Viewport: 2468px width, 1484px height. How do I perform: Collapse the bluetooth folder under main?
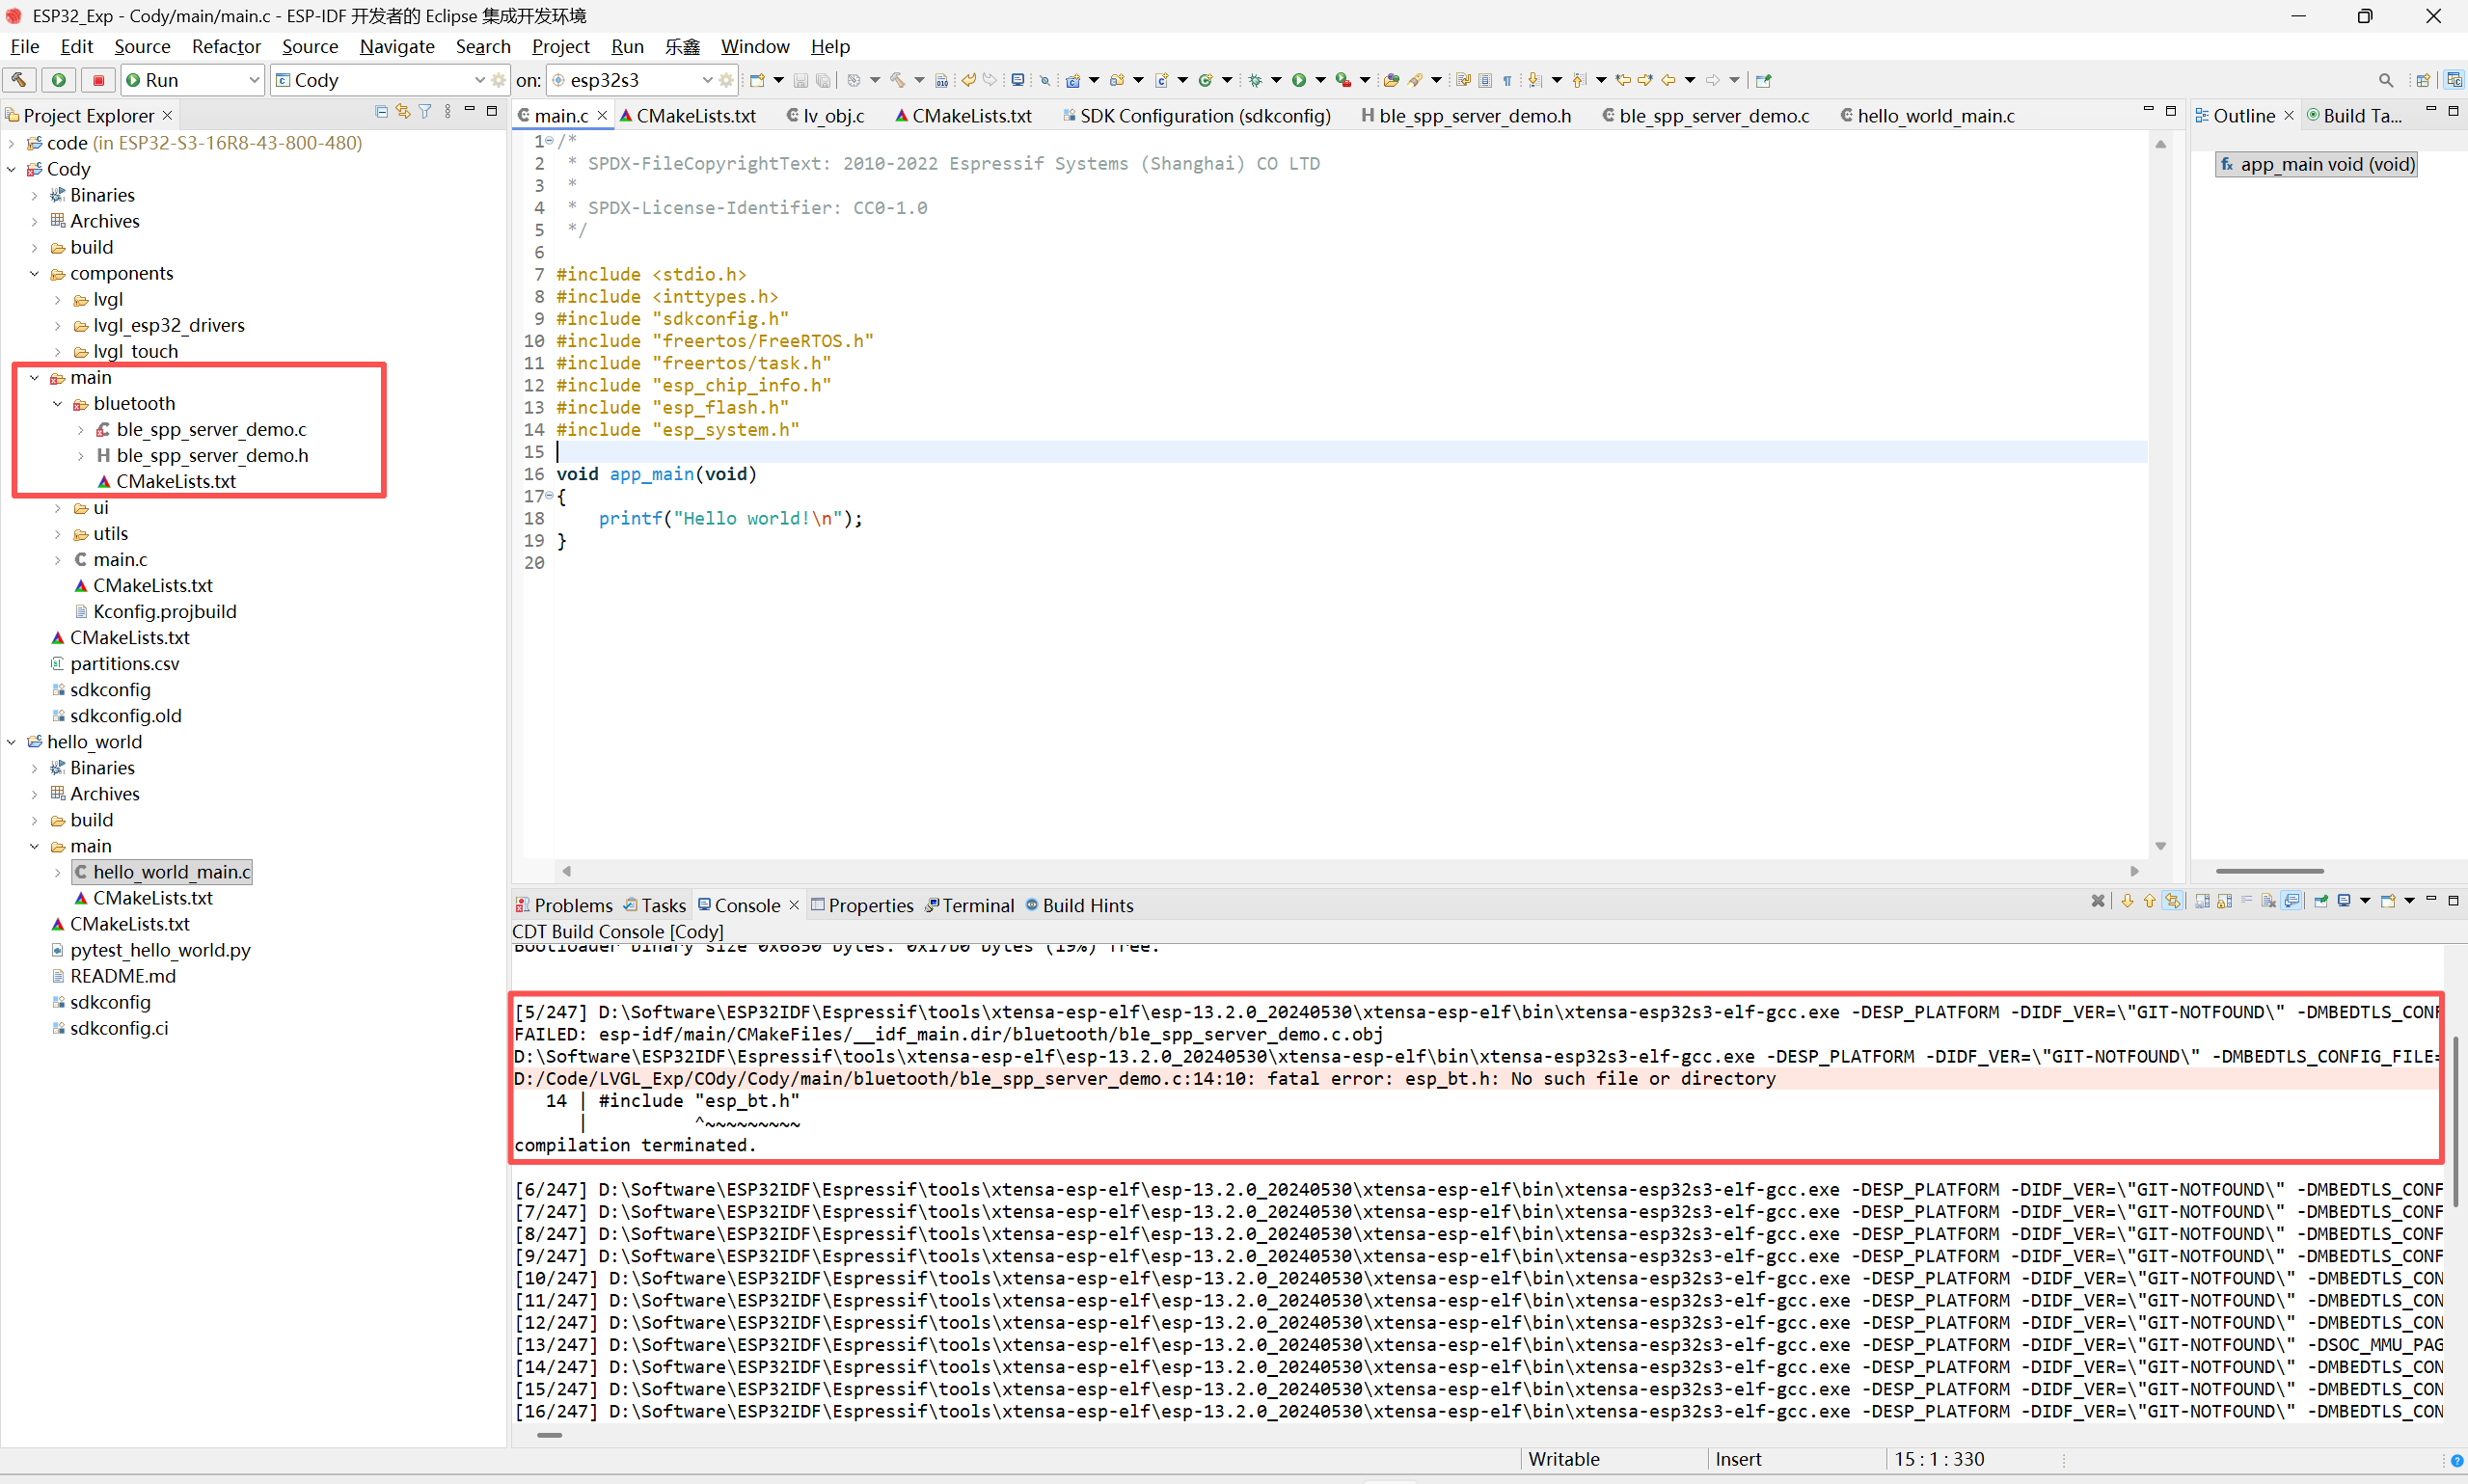(57, 403)
